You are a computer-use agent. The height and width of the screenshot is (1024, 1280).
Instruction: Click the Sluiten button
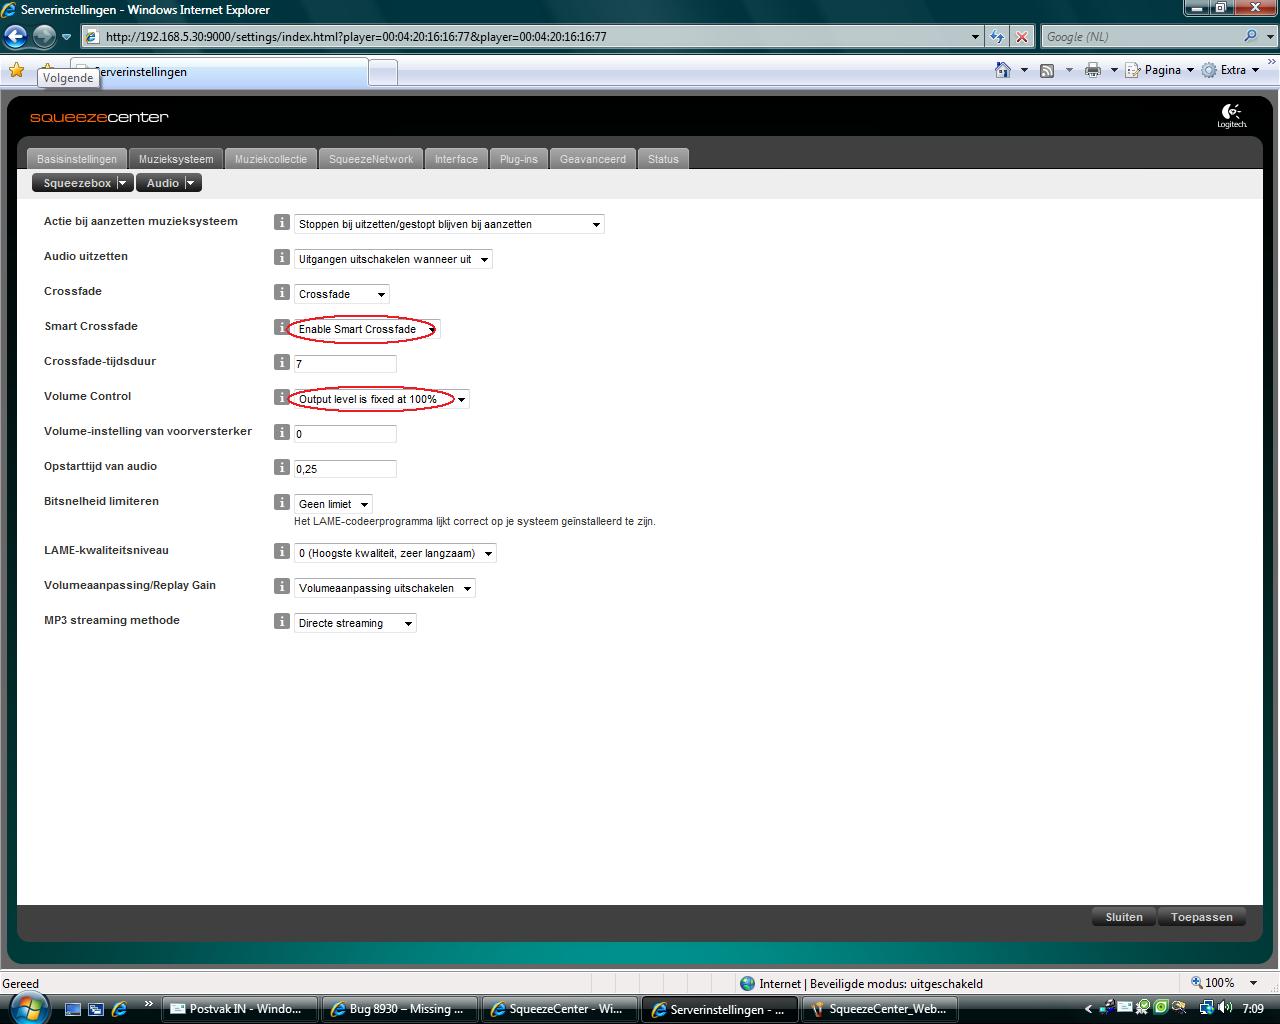[1123, 917]
